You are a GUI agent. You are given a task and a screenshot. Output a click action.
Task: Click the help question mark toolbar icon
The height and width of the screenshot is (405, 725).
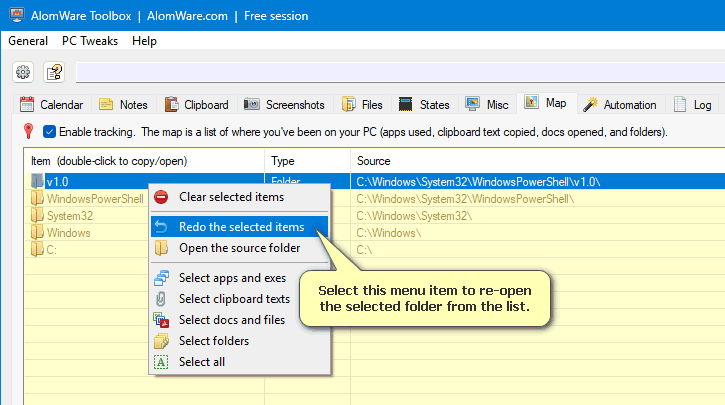pyautogui.click(x=54, y=72)
